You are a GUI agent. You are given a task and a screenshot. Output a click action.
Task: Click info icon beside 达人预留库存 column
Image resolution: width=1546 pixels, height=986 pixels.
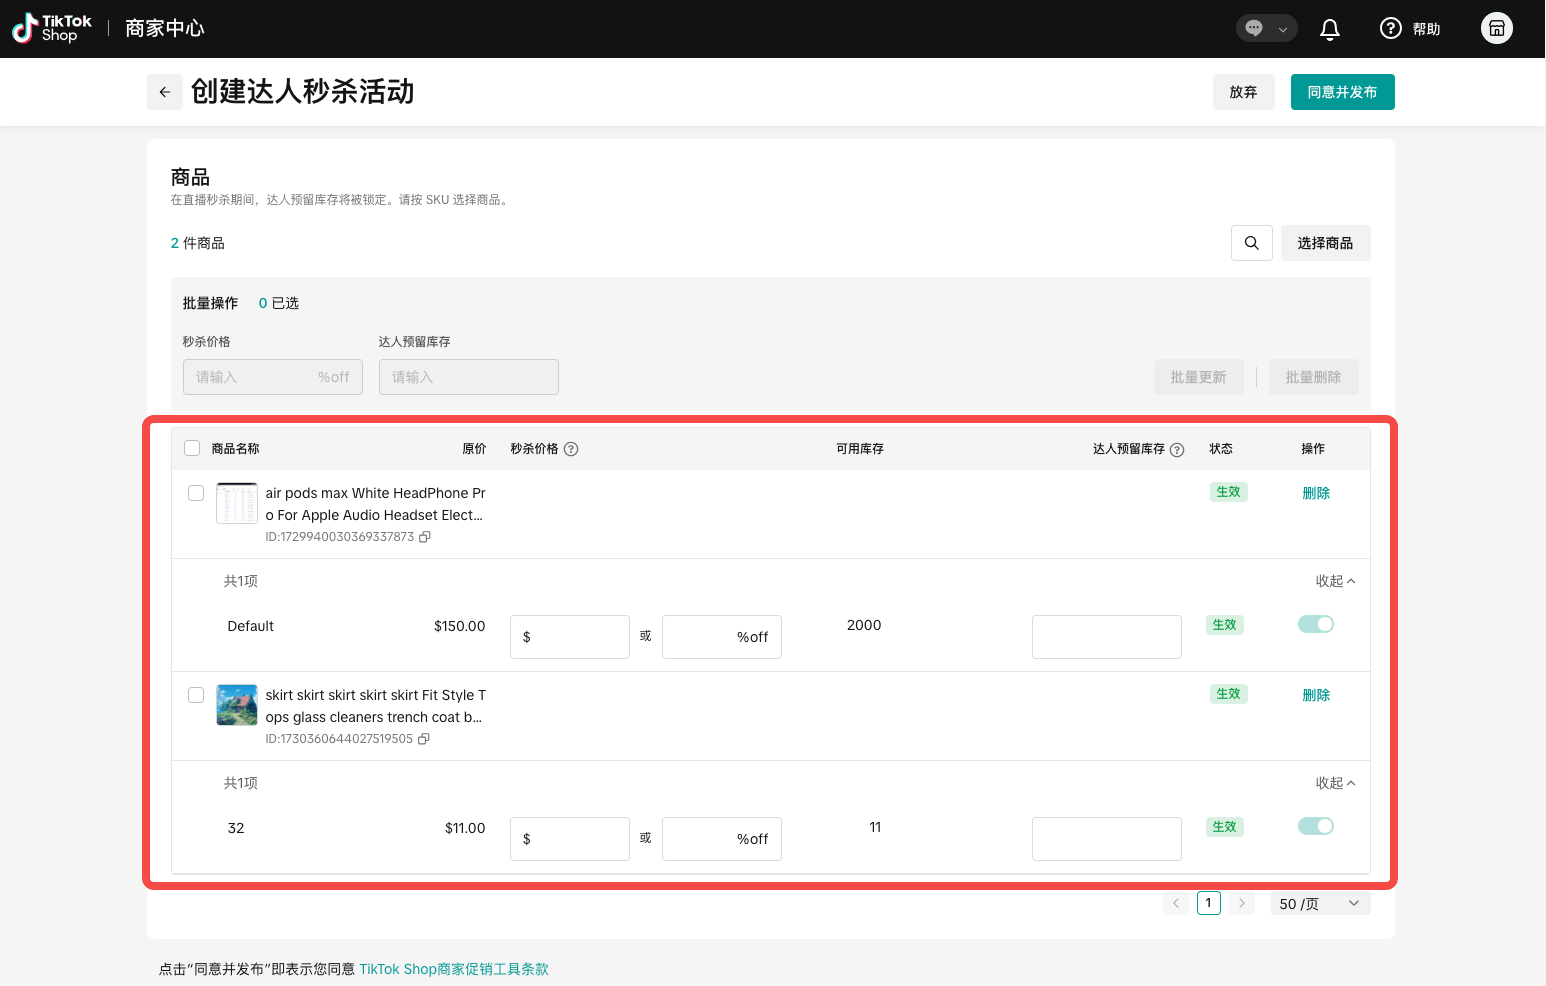click(1177, 450)
